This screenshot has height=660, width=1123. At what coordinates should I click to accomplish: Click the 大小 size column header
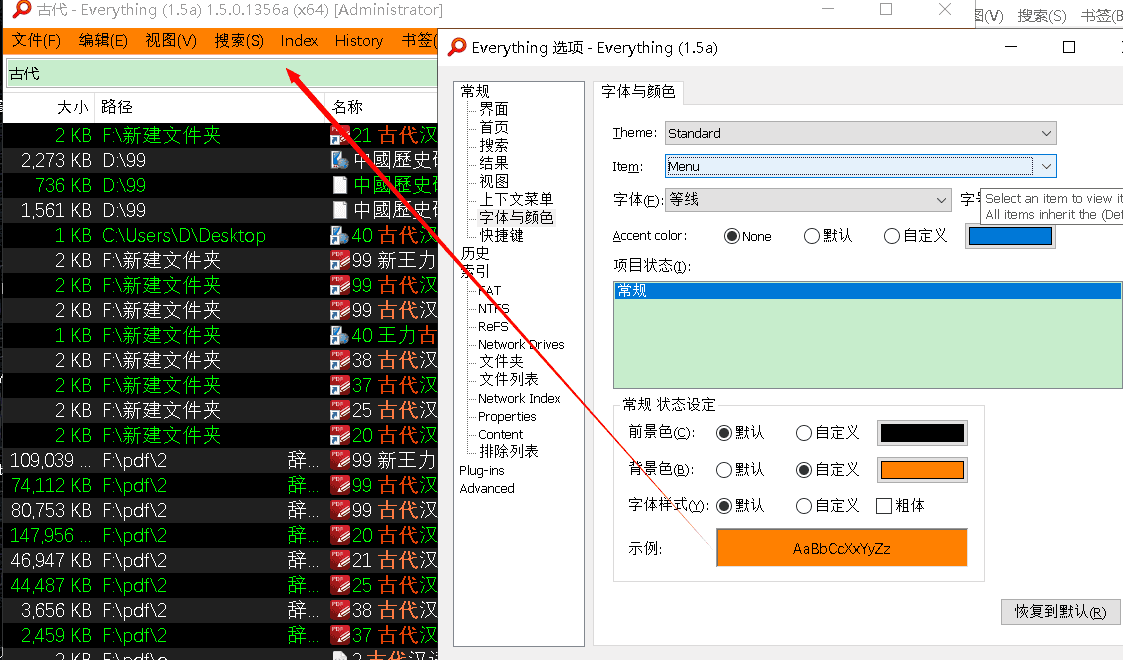(72, 107)
